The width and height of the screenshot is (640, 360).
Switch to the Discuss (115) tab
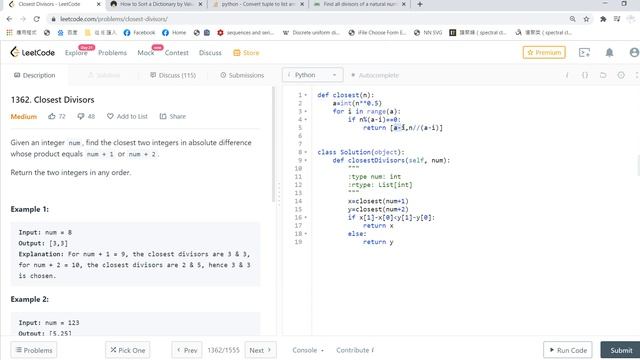pyautogui.click(x=173, y=75)
